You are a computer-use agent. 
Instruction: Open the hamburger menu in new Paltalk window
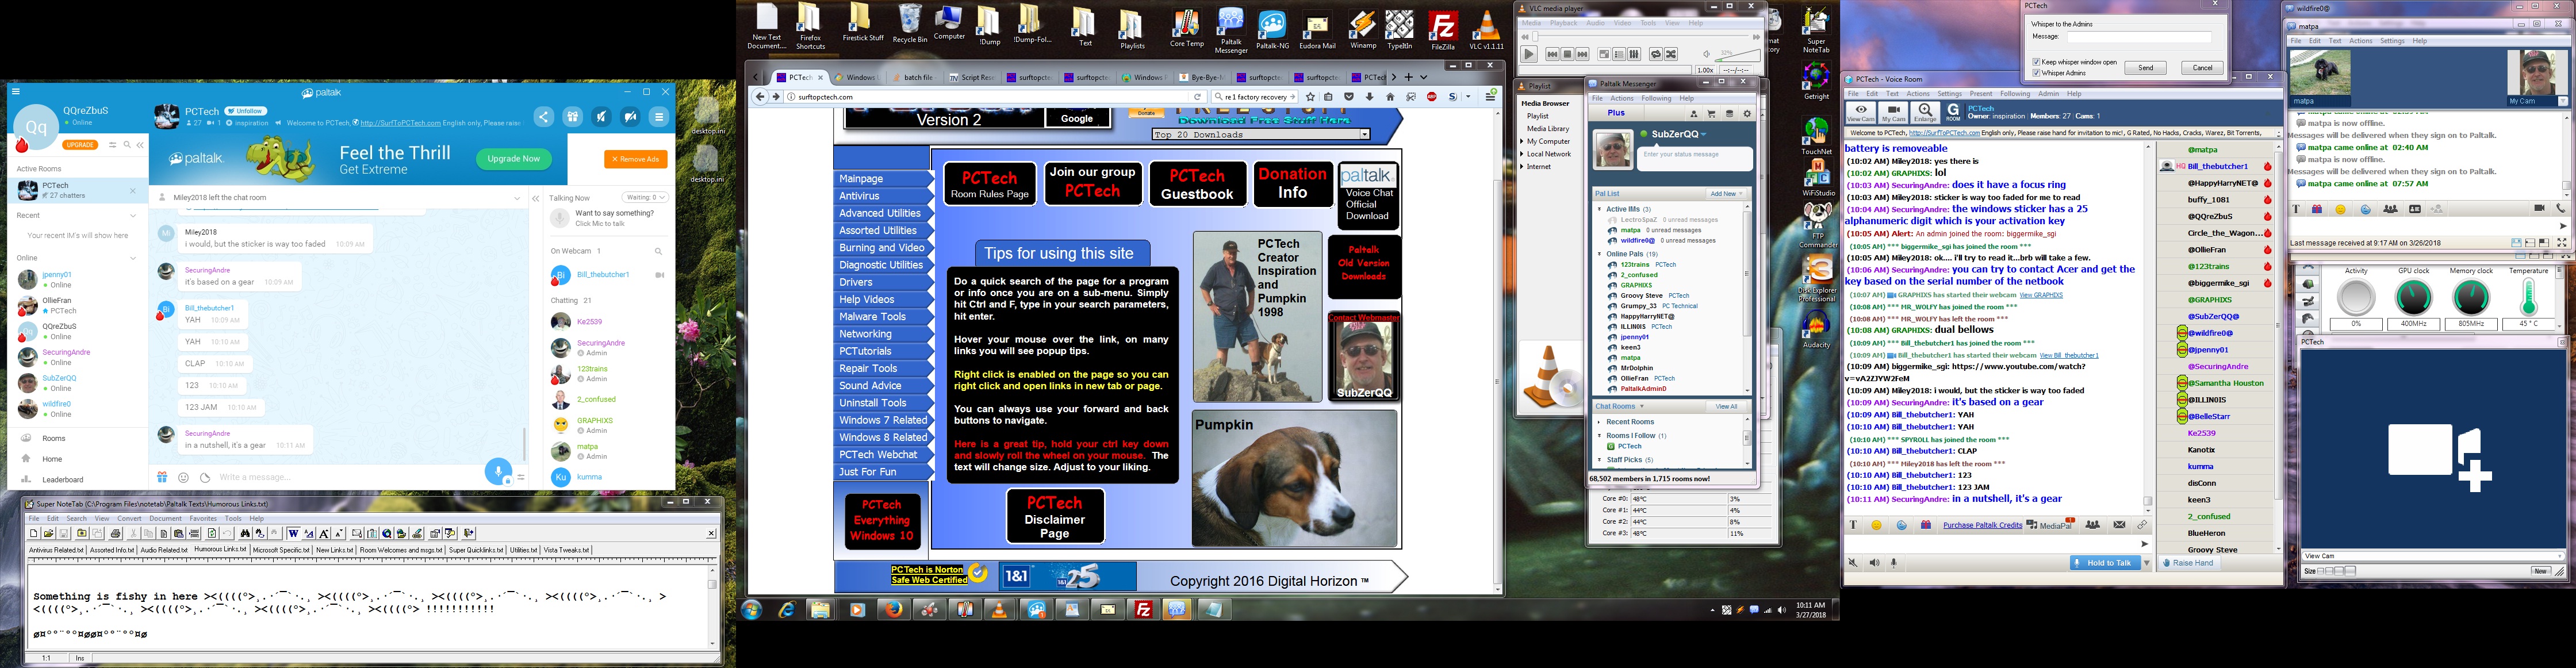click(x=15, y=91)
